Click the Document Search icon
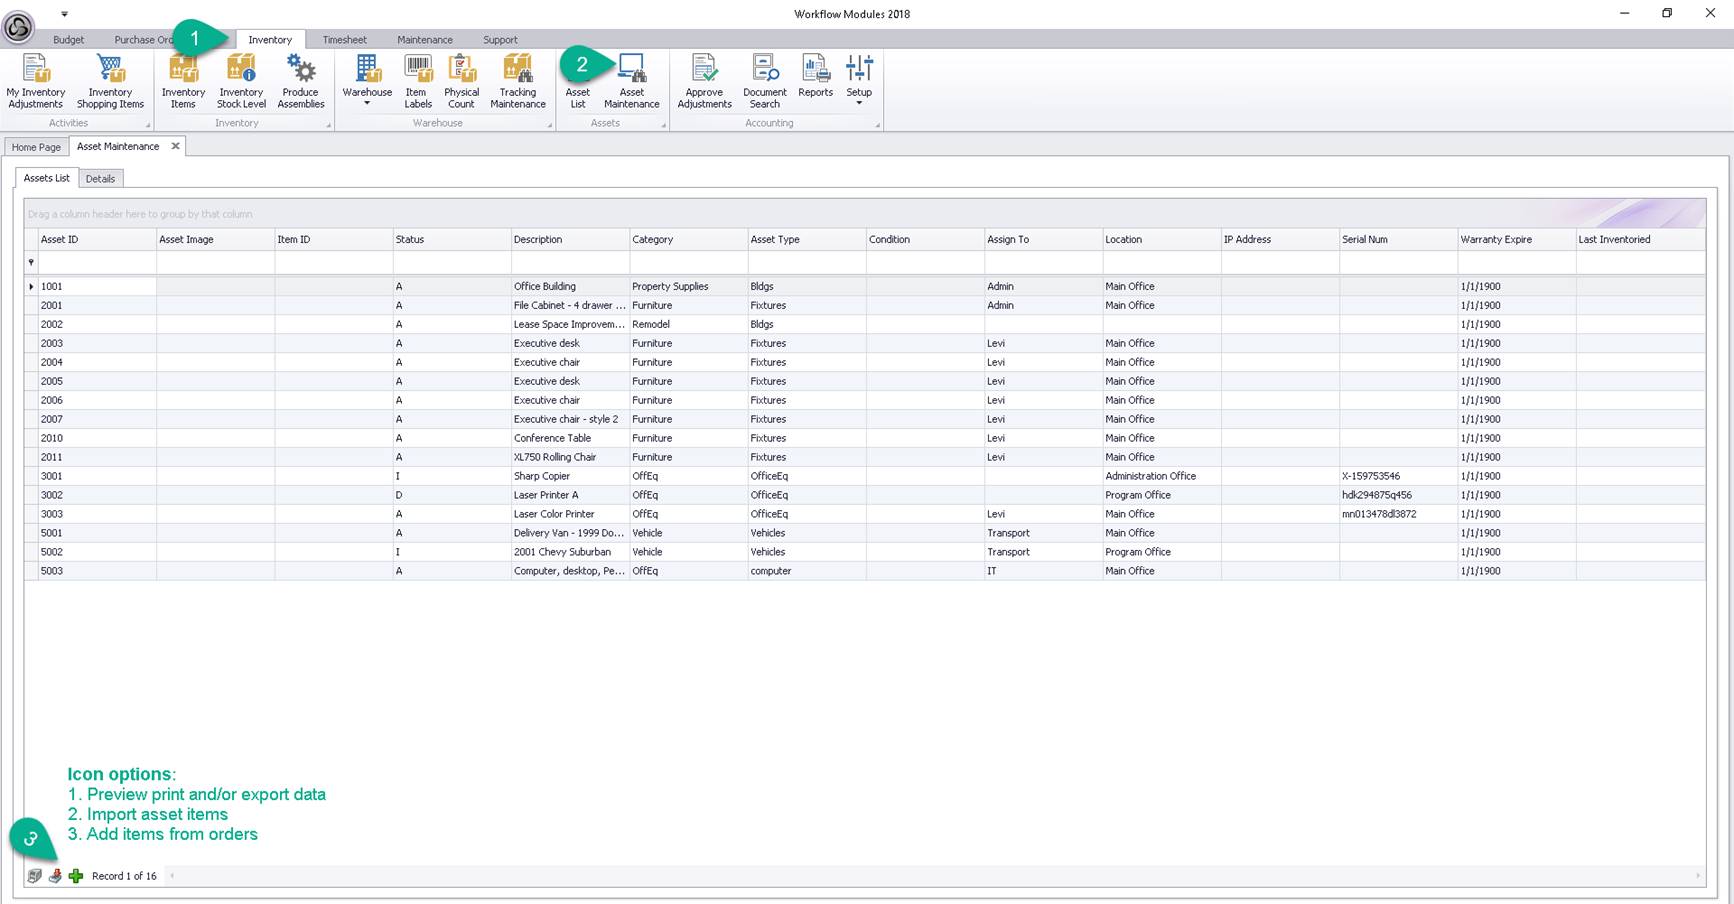 [x=764, y=81]
